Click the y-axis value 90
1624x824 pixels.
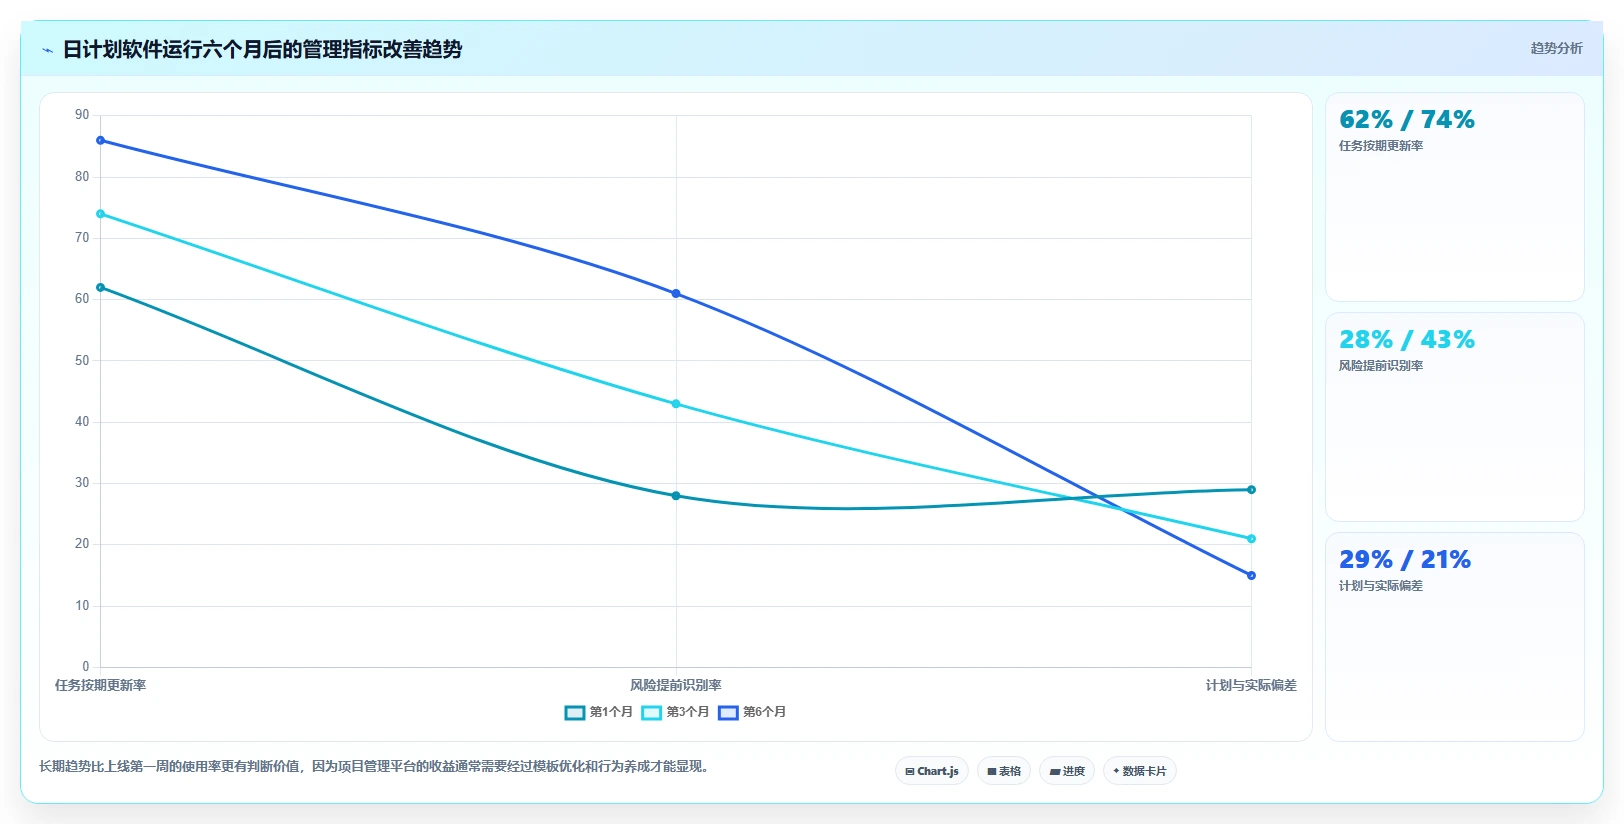point(82,115)
